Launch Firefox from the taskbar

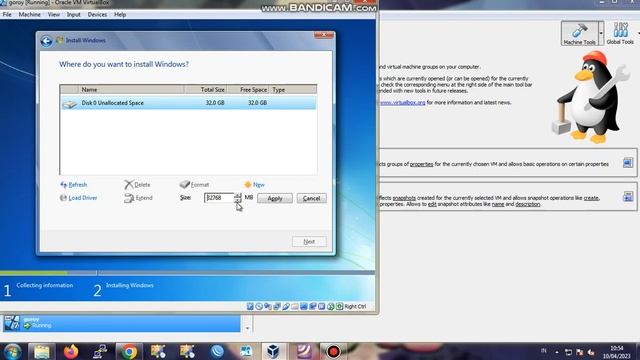[71, 351]
